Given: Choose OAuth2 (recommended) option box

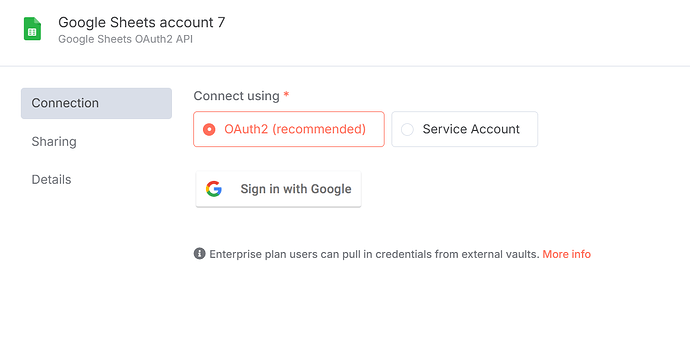Looking at the screenshot, I should click(x=289, y=129).
